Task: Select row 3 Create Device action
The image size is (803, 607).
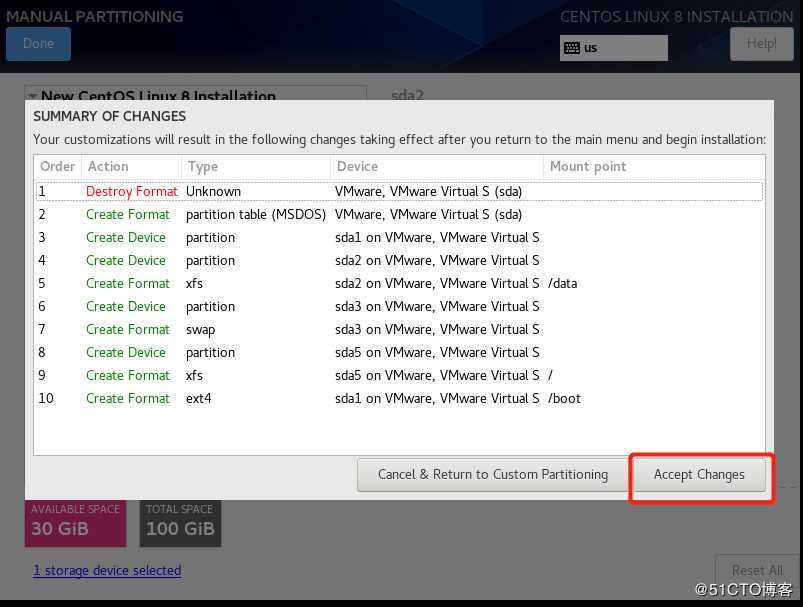Action: tap(126, 238)
